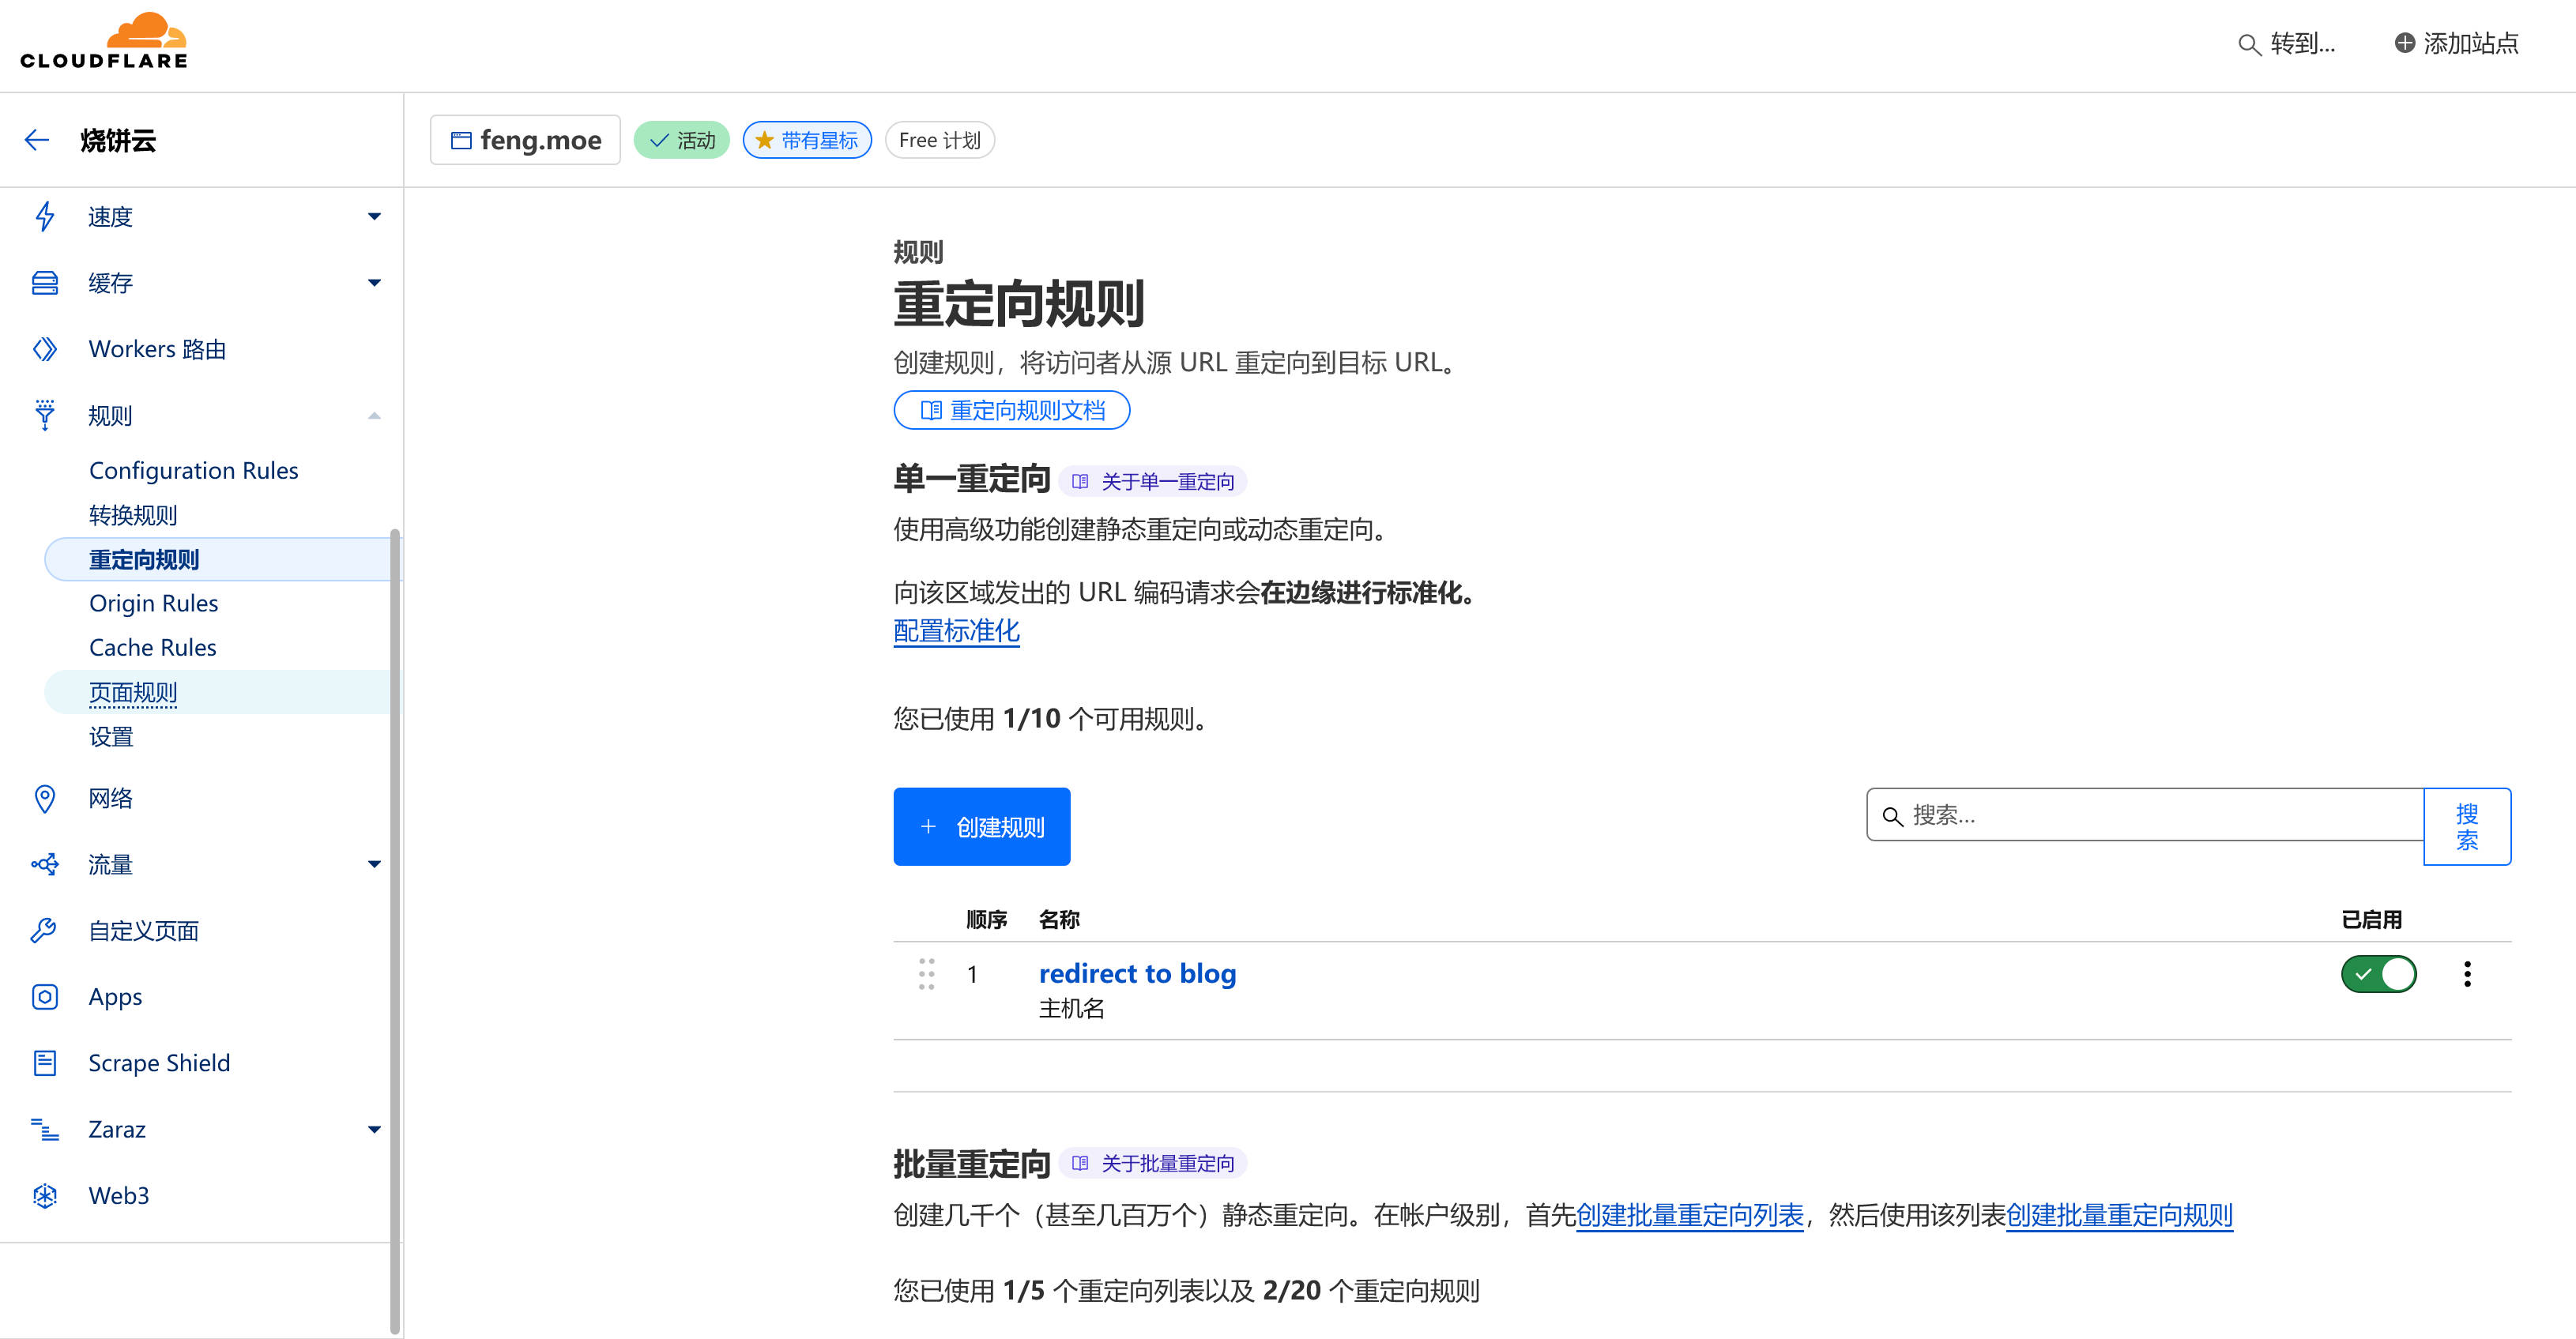The image size is (2576, 1339).
Task: Click the Workers 路由 diamond icon
Action: 44,349
